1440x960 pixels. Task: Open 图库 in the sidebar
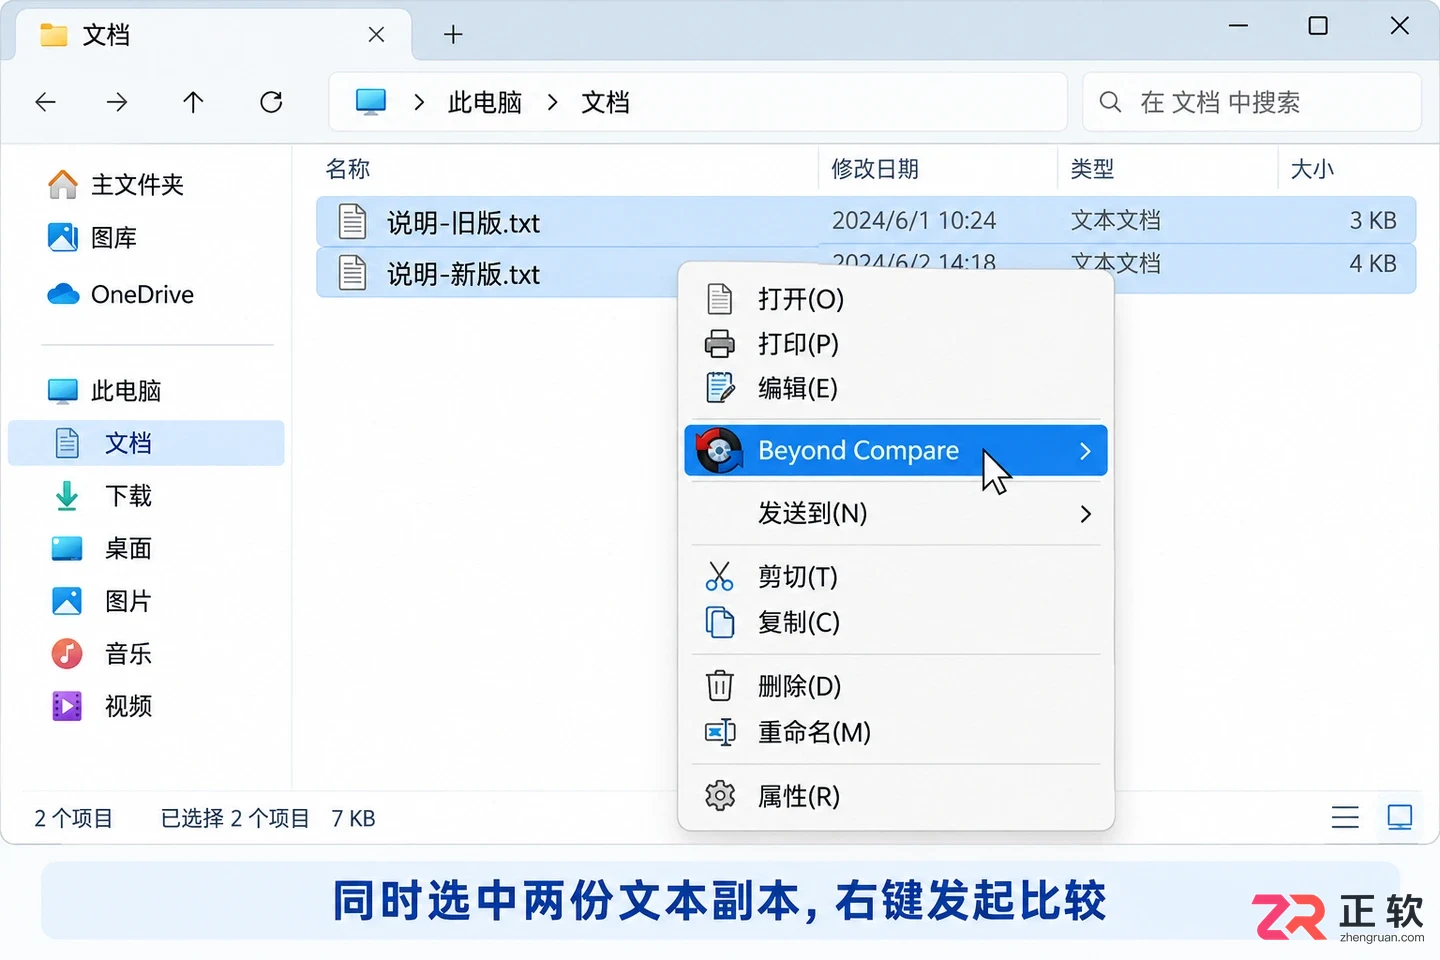[x=92, y=238]
